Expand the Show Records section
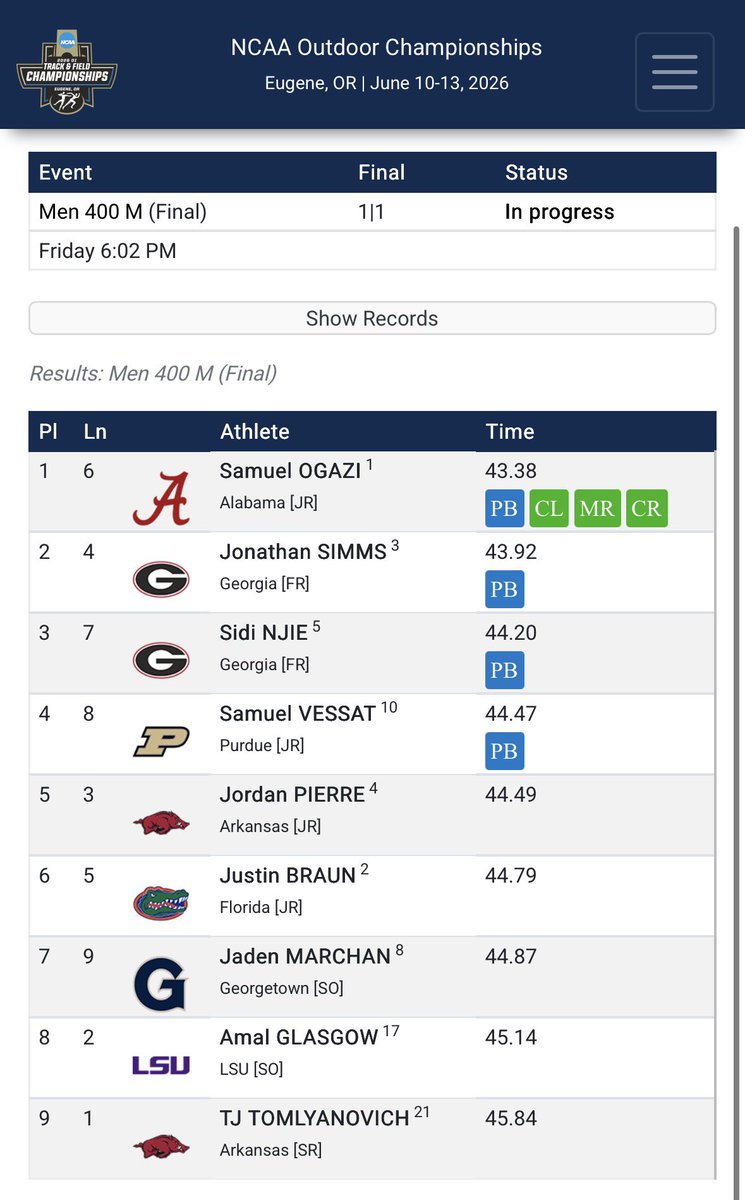The width and height of the screenshot is (745, 1200). coord(372,318)
